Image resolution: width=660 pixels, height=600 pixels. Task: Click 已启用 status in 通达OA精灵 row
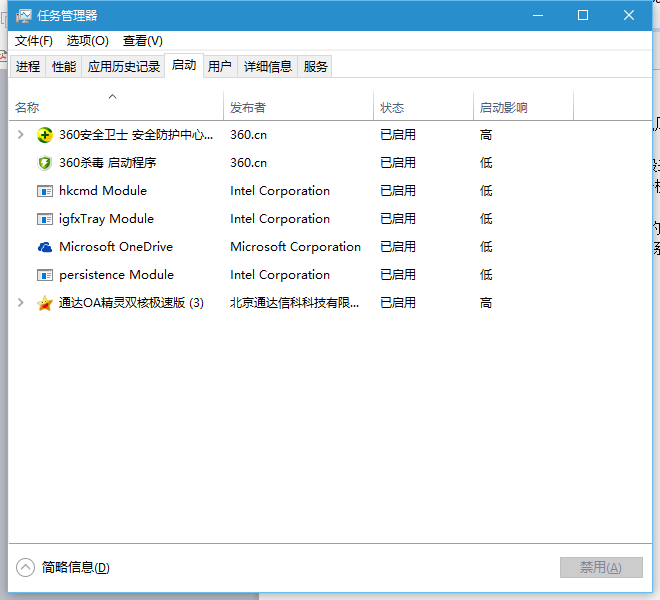(x=398, y=303)
